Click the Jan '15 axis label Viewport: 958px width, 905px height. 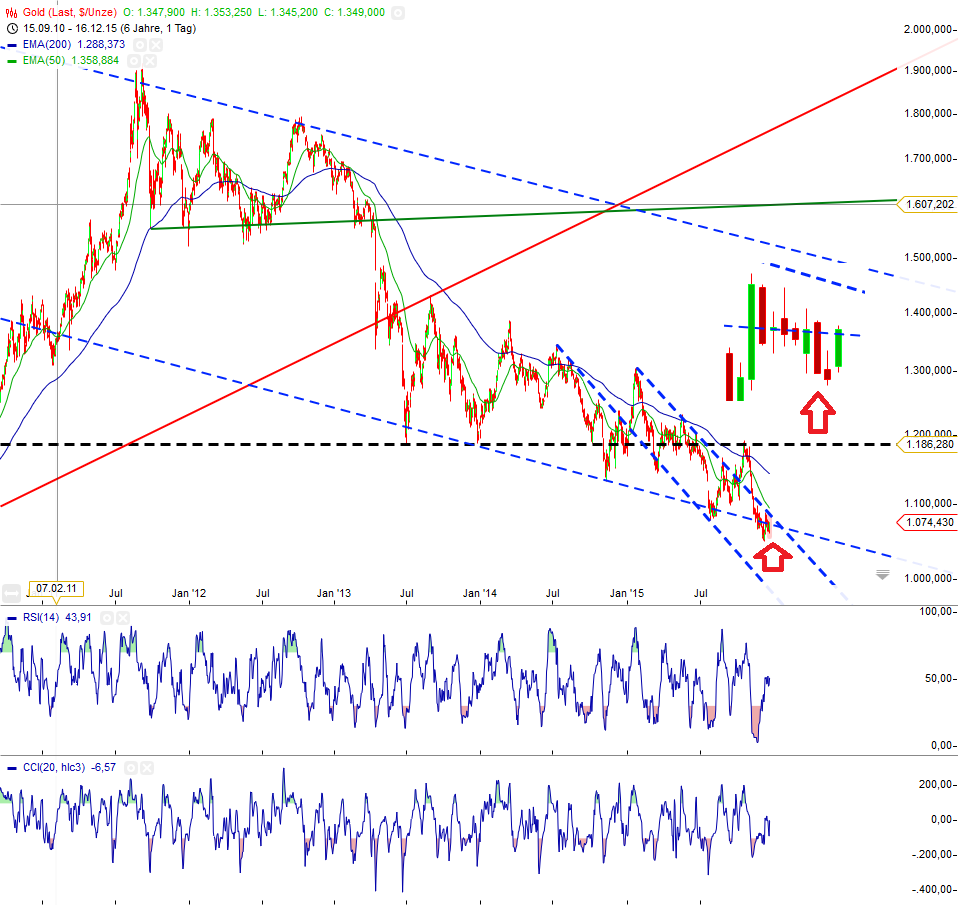click(628, 593)
